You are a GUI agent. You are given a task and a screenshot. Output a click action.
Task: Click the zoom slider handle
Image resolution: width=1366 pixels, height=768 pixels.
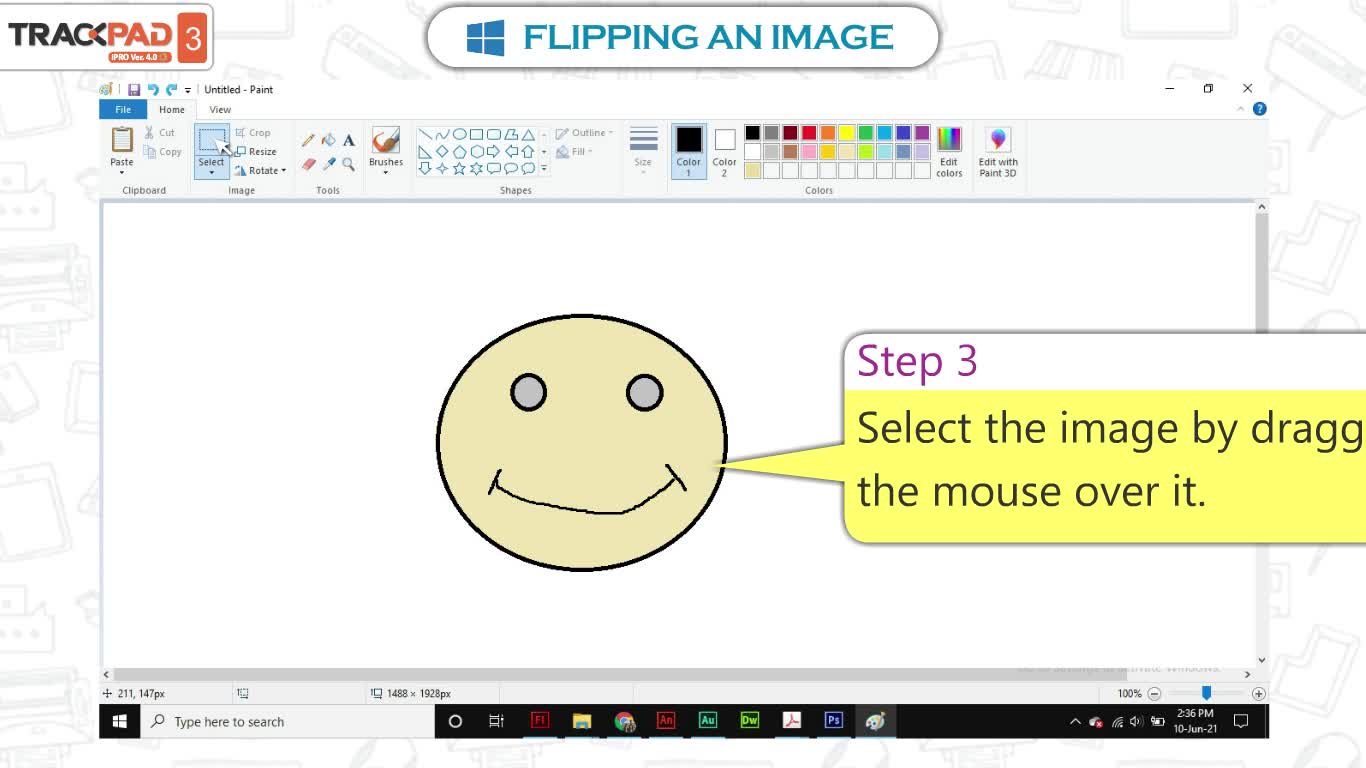point(1206,693)
